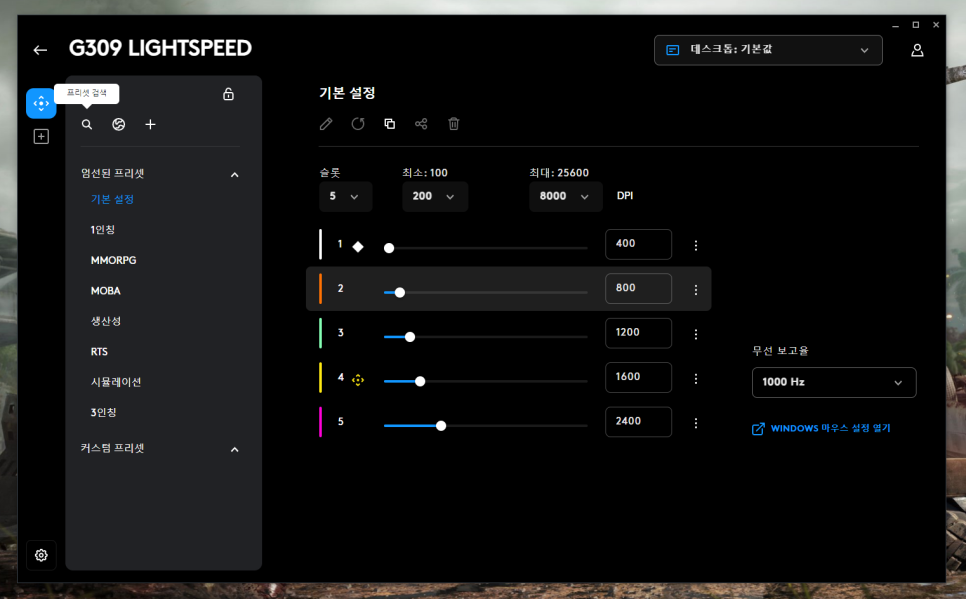The image size is (966, 599).
Task: Click the pencil rename preset icon
Action: point(326,124)
